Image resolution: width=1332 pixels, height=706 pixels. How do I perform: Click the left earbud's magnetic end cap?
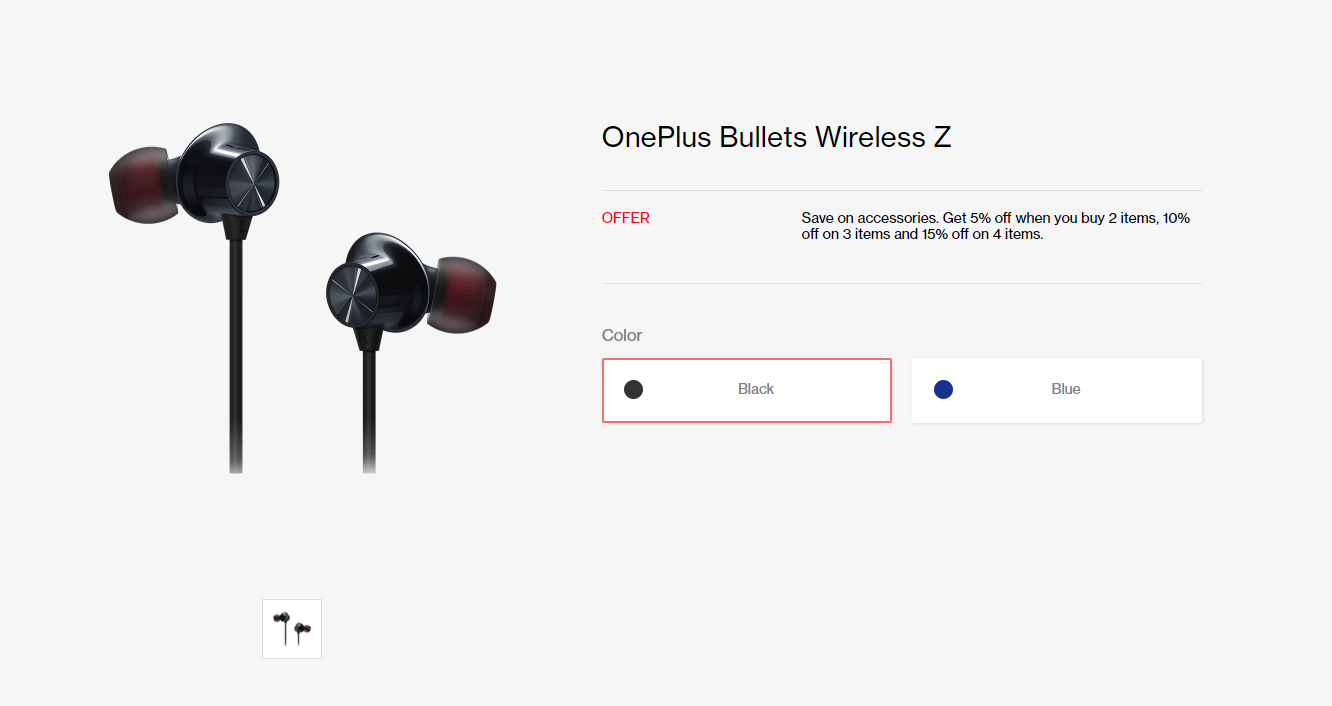252,184
